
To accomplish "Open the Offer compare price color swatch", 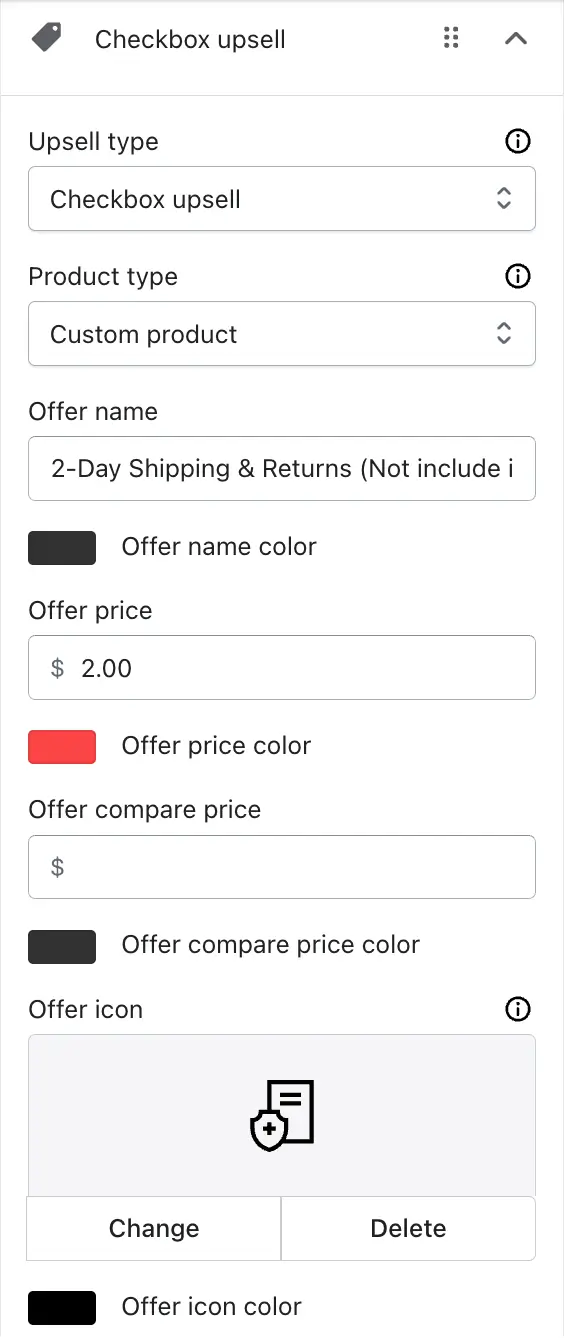I will tap(62, 946).
